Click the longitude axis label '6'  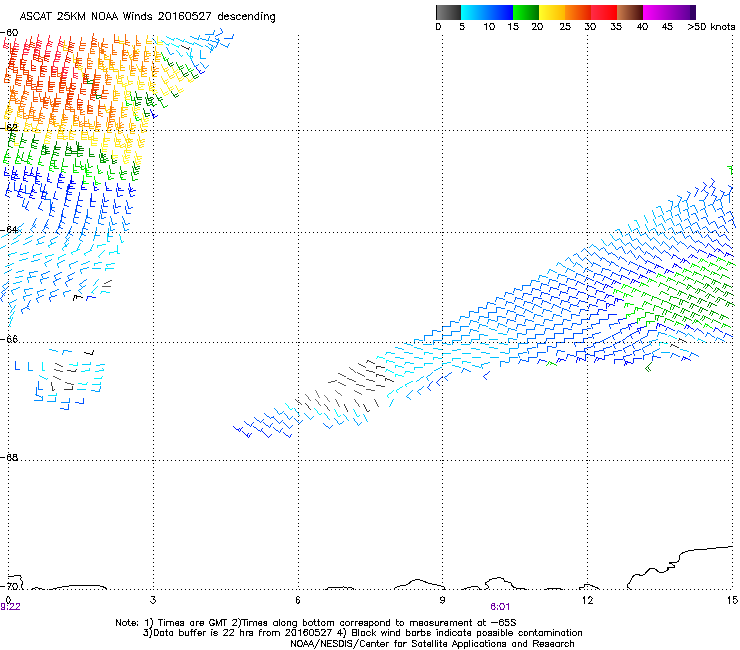click(x=298, y=600)
